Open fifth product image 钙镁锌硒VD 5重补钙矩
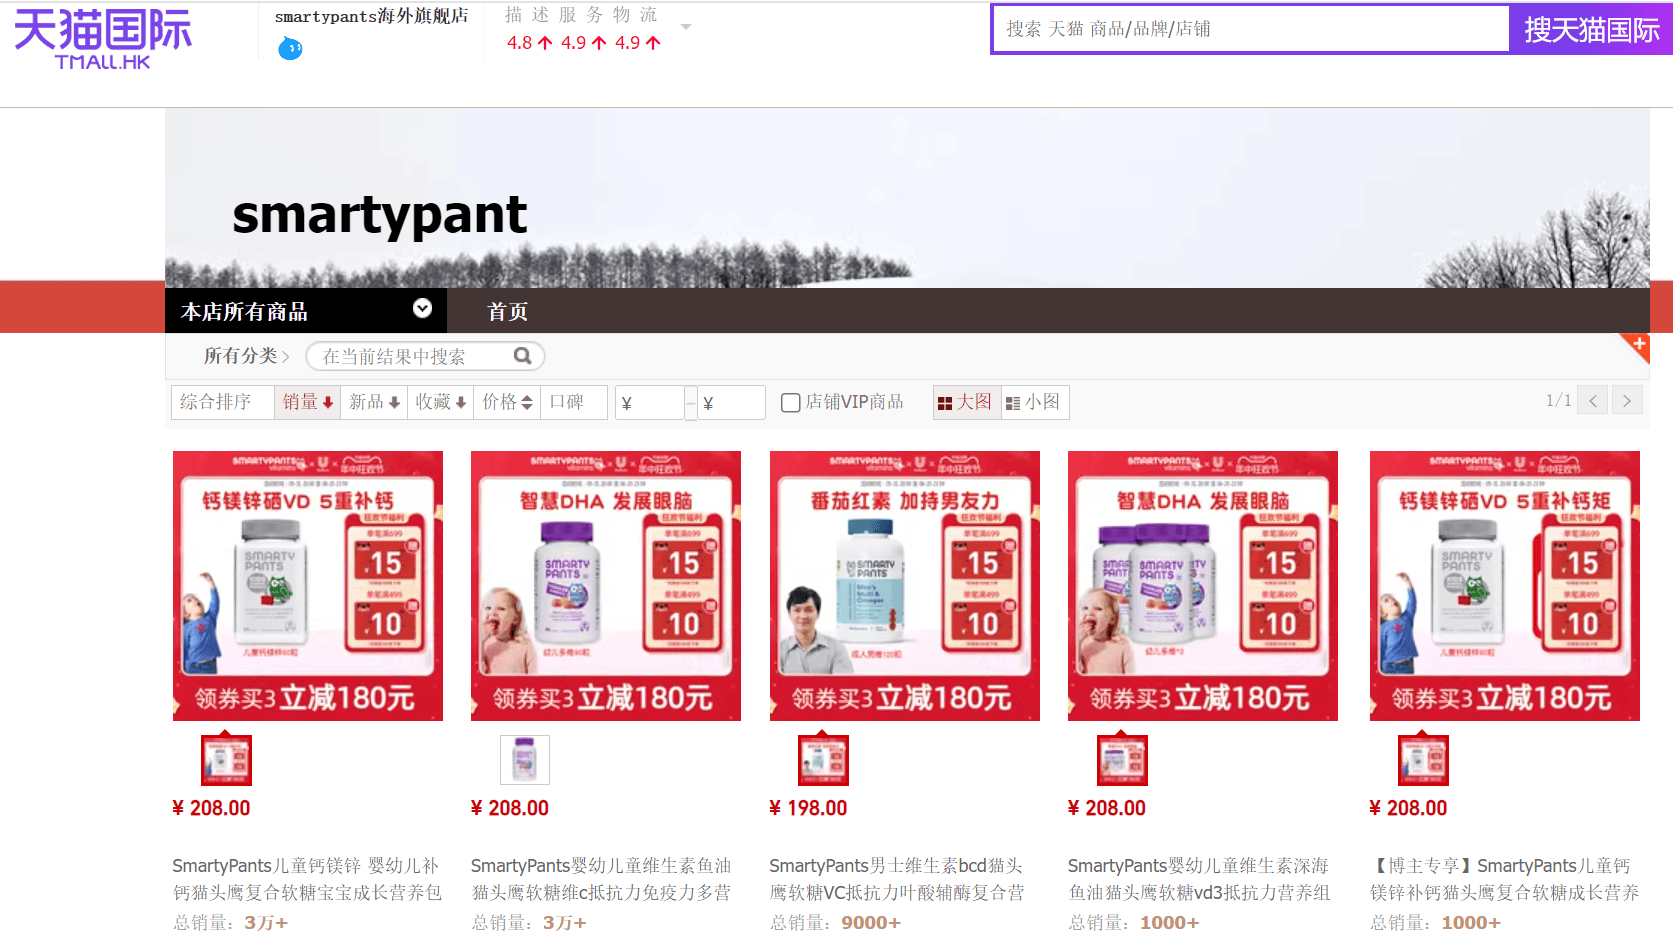 pos(1505,586)
